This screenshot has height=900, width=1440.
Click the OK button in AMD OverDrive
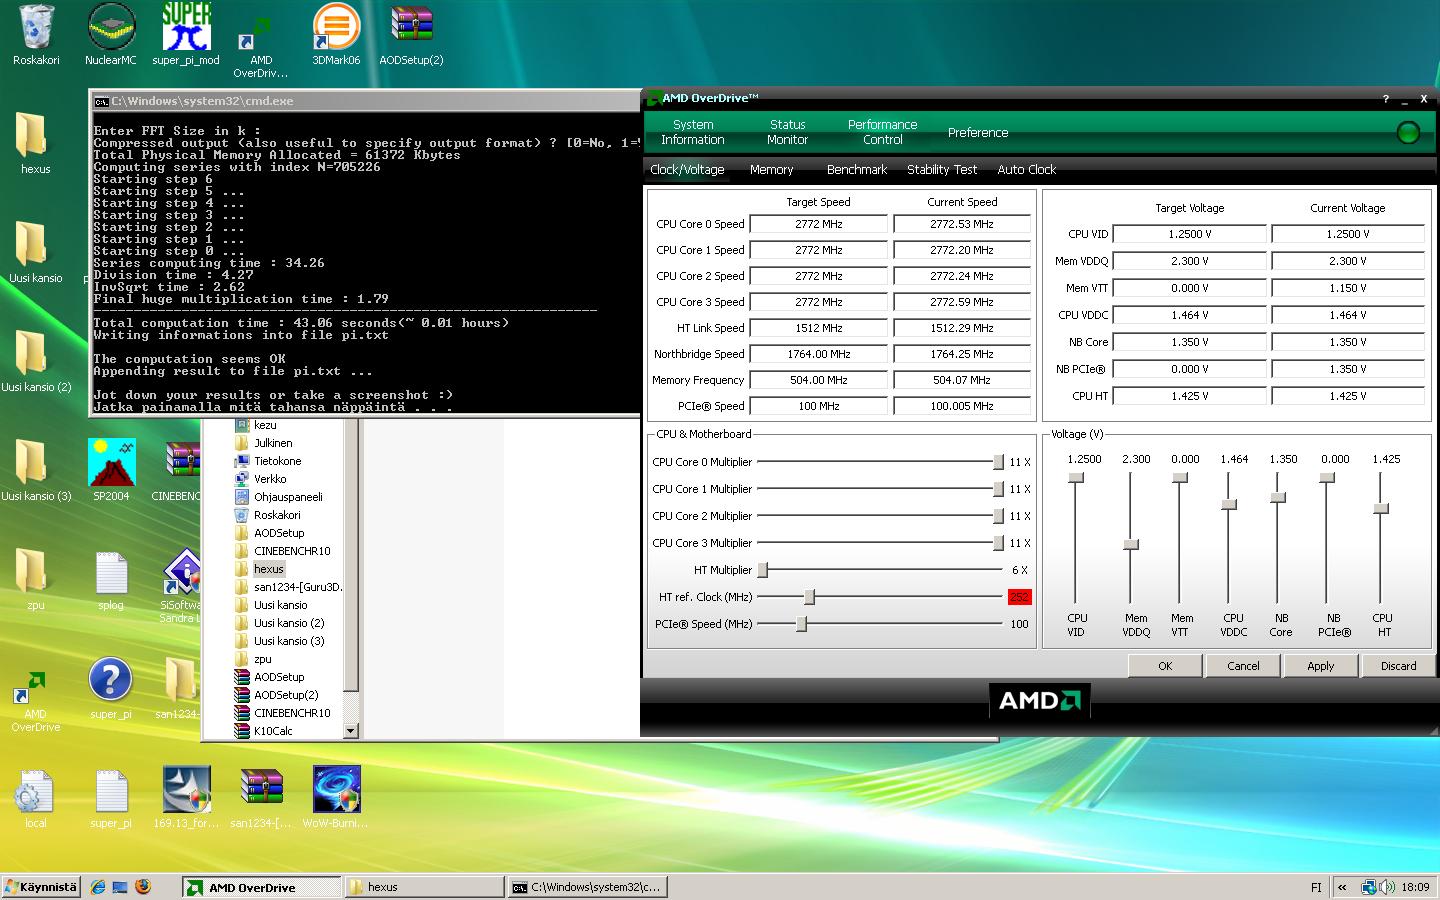(x=1165, y=666)
